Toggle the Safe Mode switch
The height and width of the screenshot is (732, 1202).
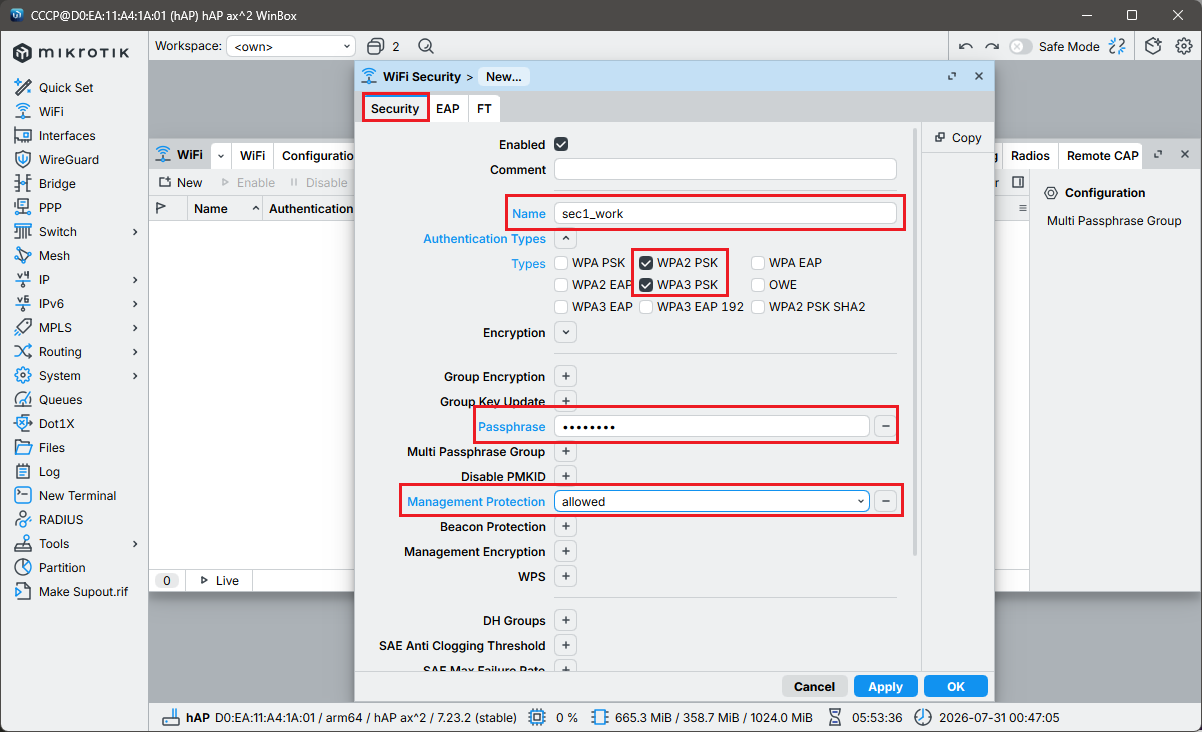tap(1020, 46)
